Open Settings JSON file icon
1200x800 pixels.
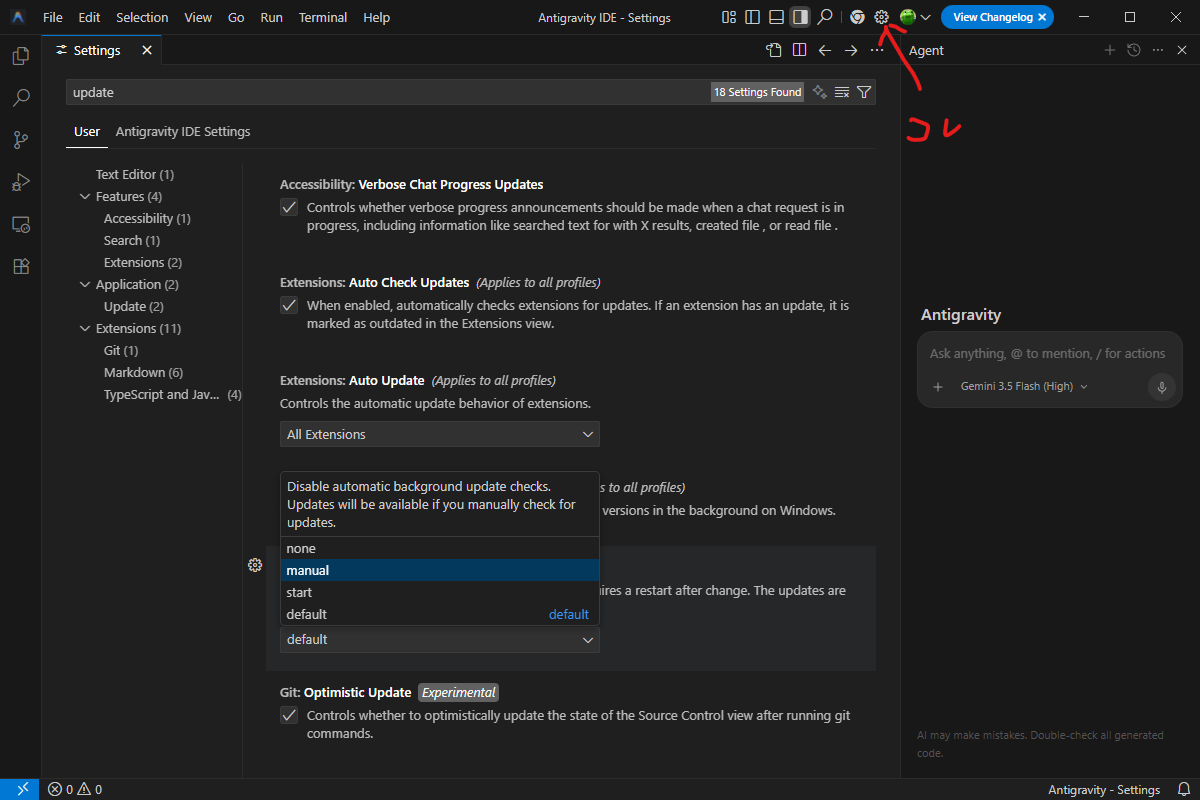[773, 50]
